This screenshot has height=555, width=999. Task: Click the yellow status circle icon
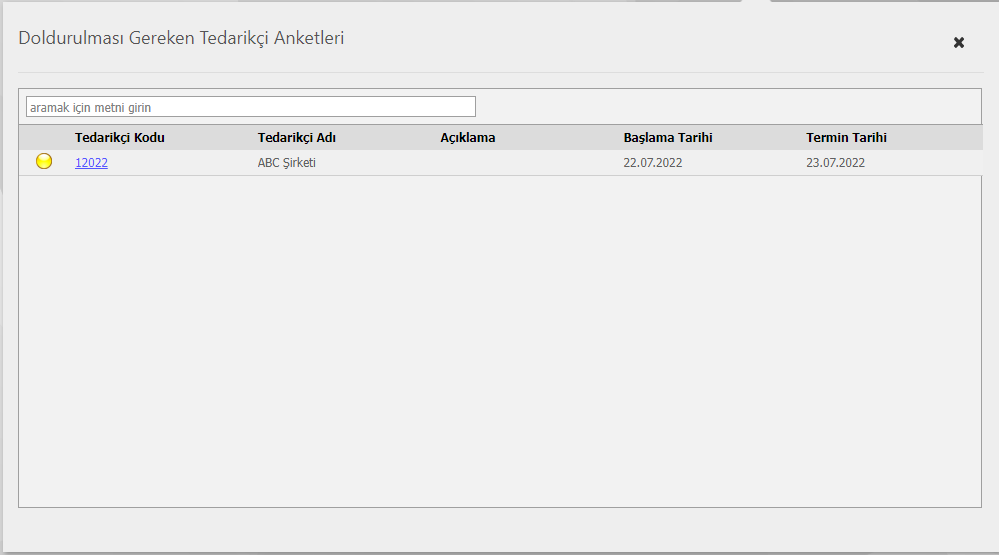44,162
